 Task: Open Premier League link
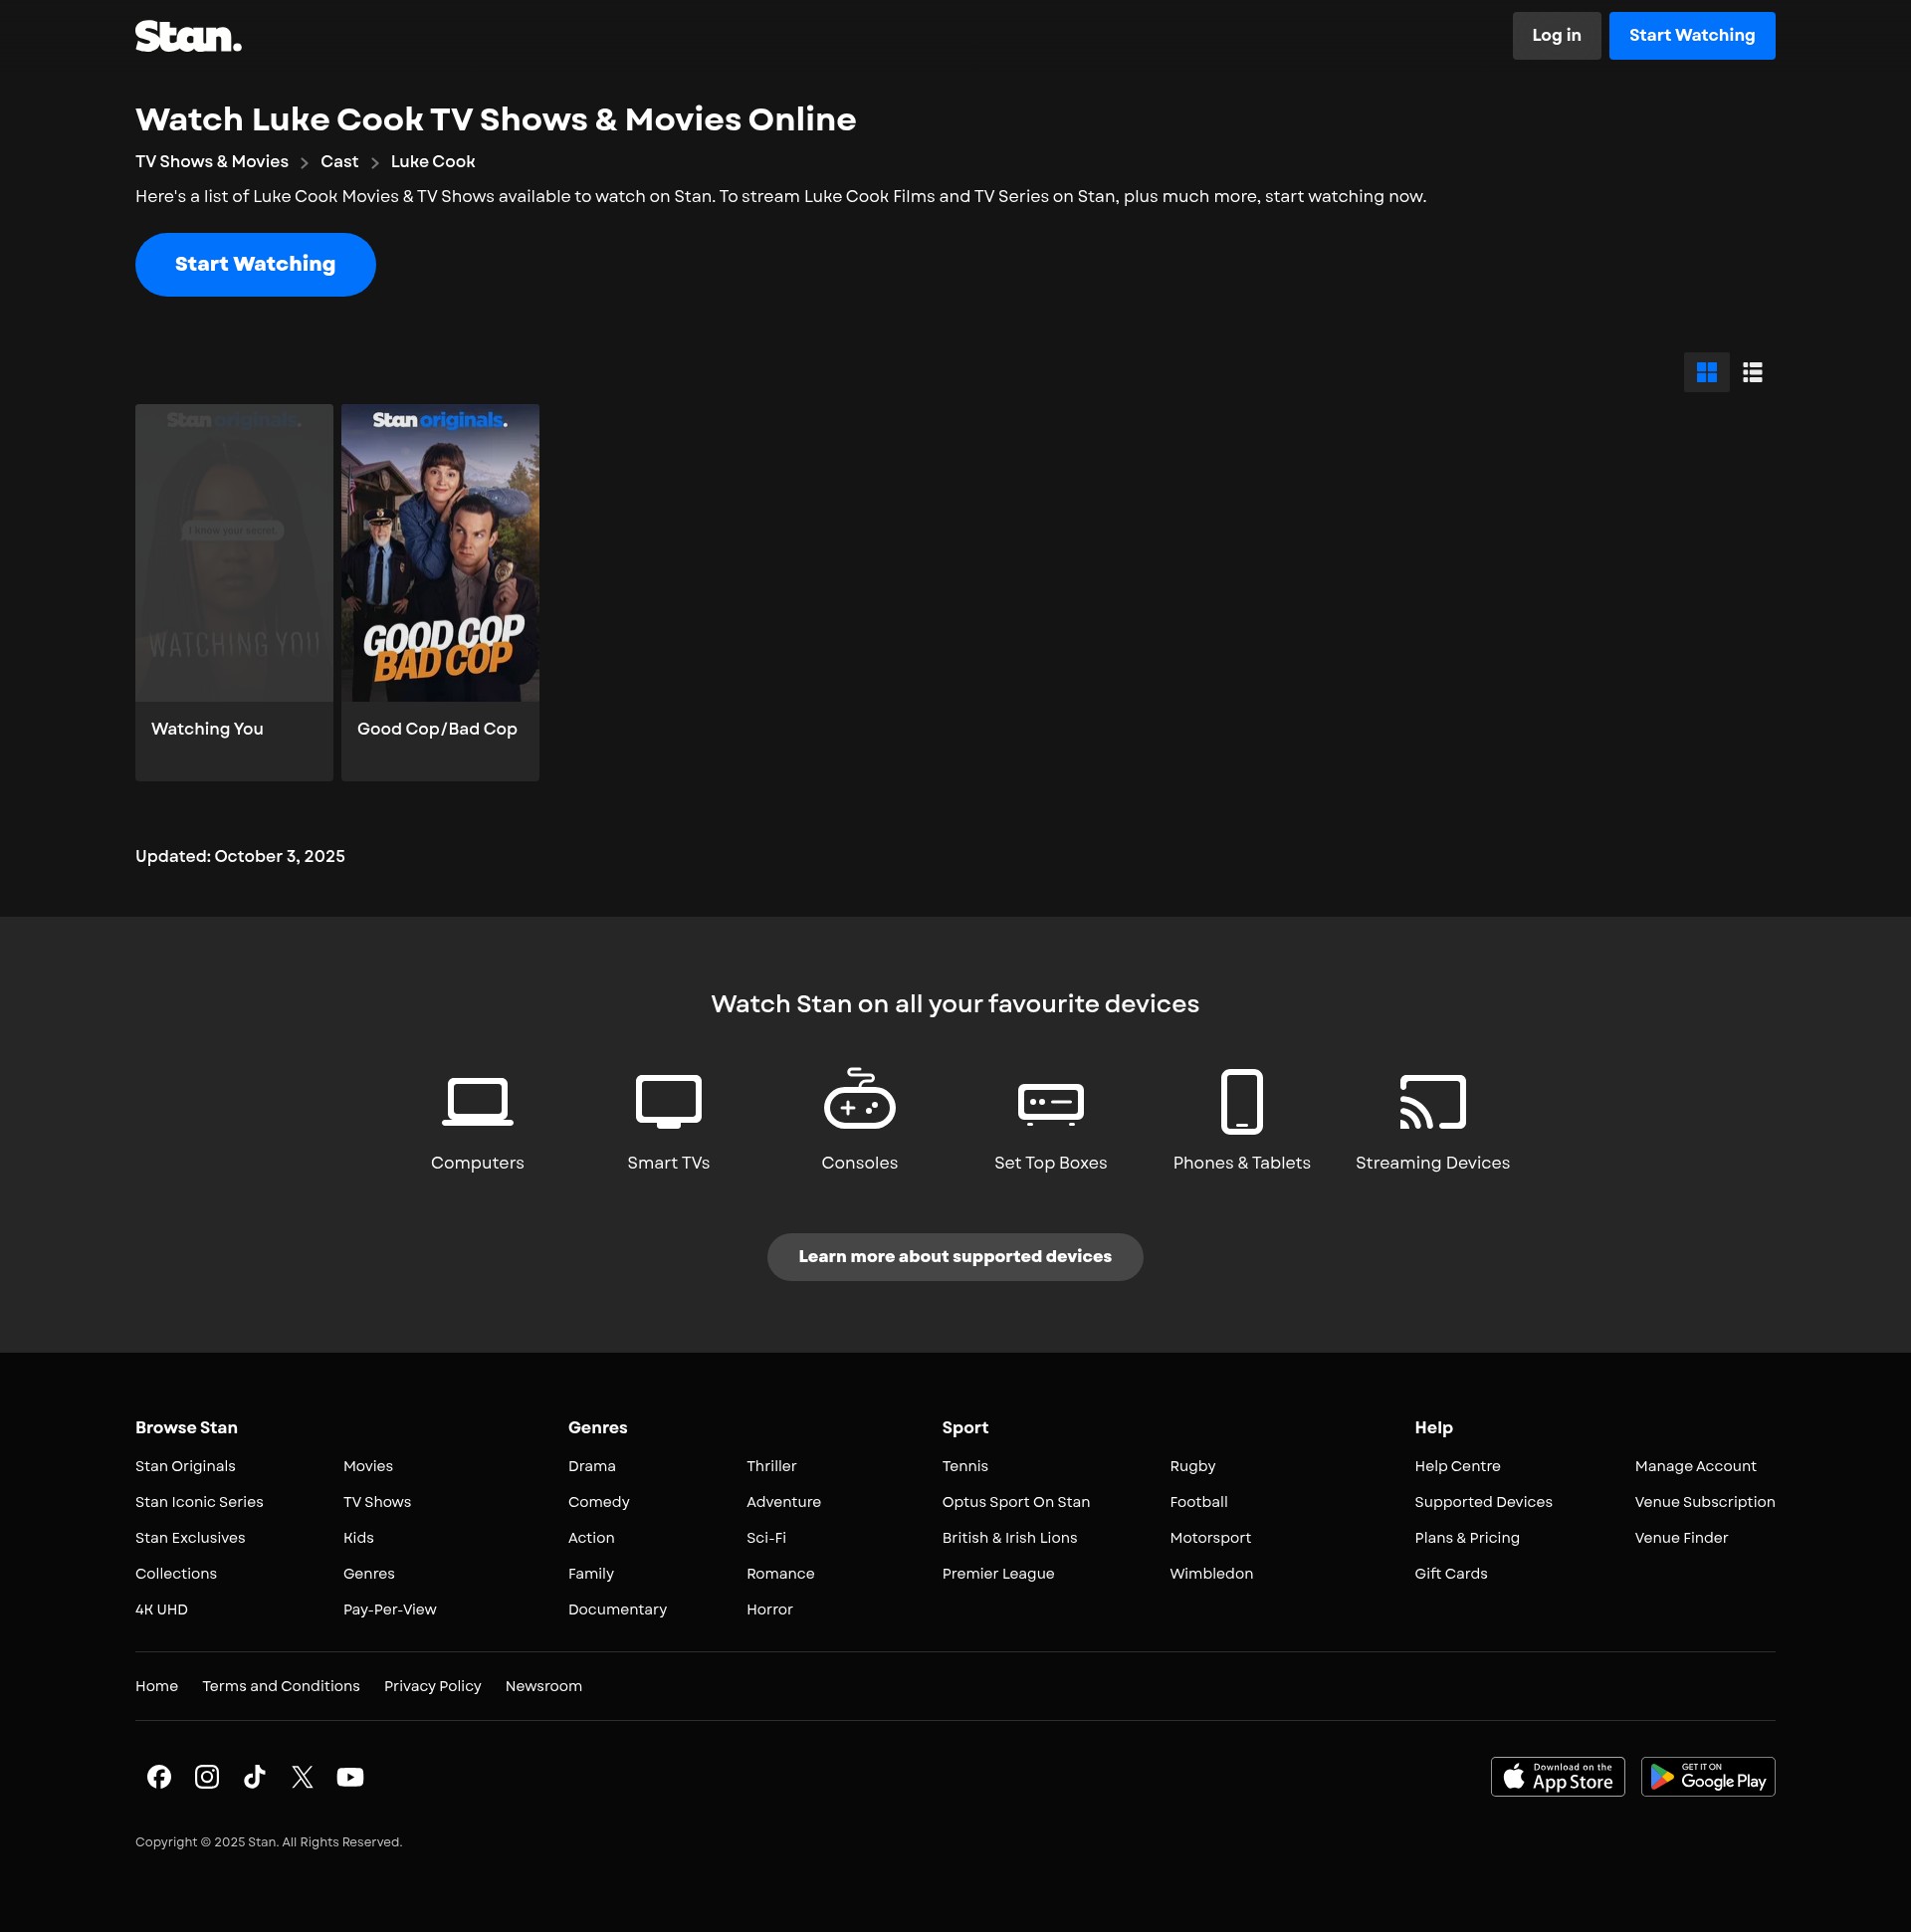pyautogui.click(x=998, y=1574)
